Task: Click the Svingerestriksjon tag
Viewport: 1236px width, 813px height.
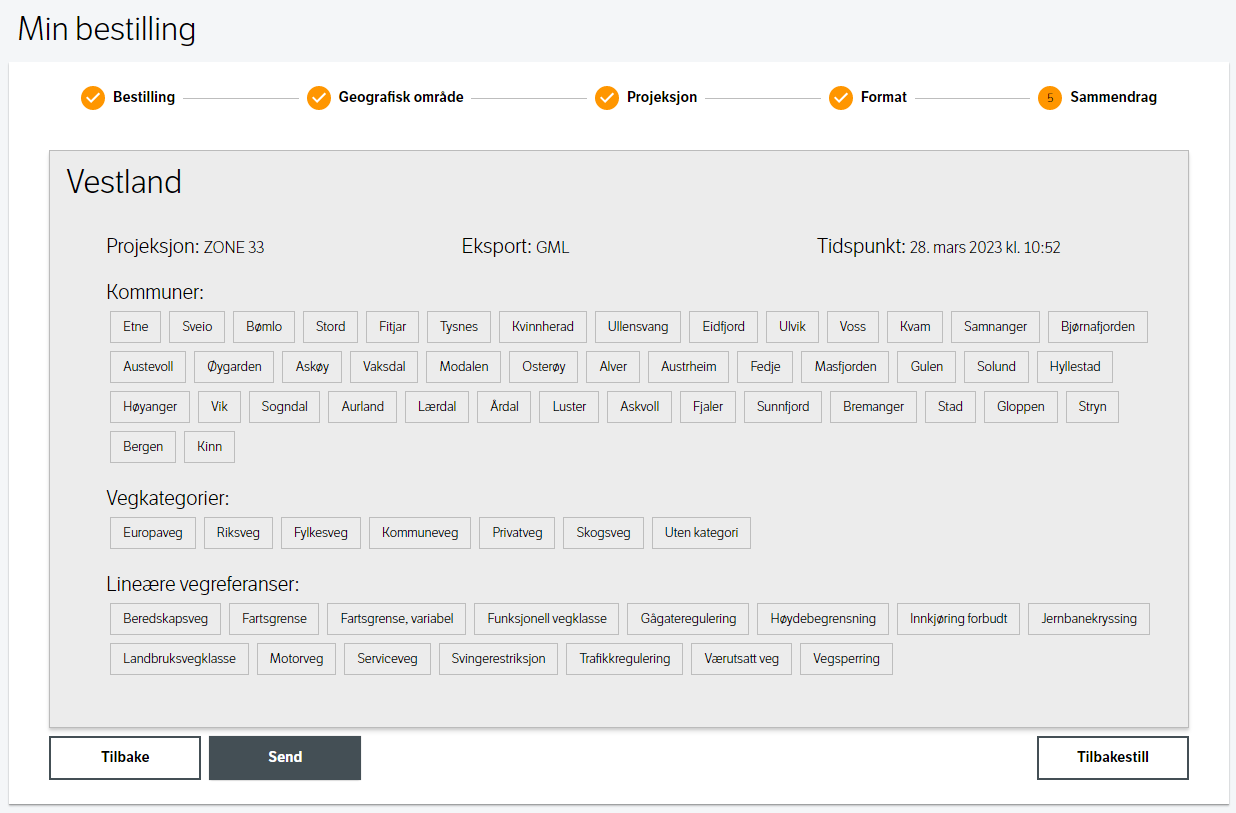Action: (x=499, y=659)
